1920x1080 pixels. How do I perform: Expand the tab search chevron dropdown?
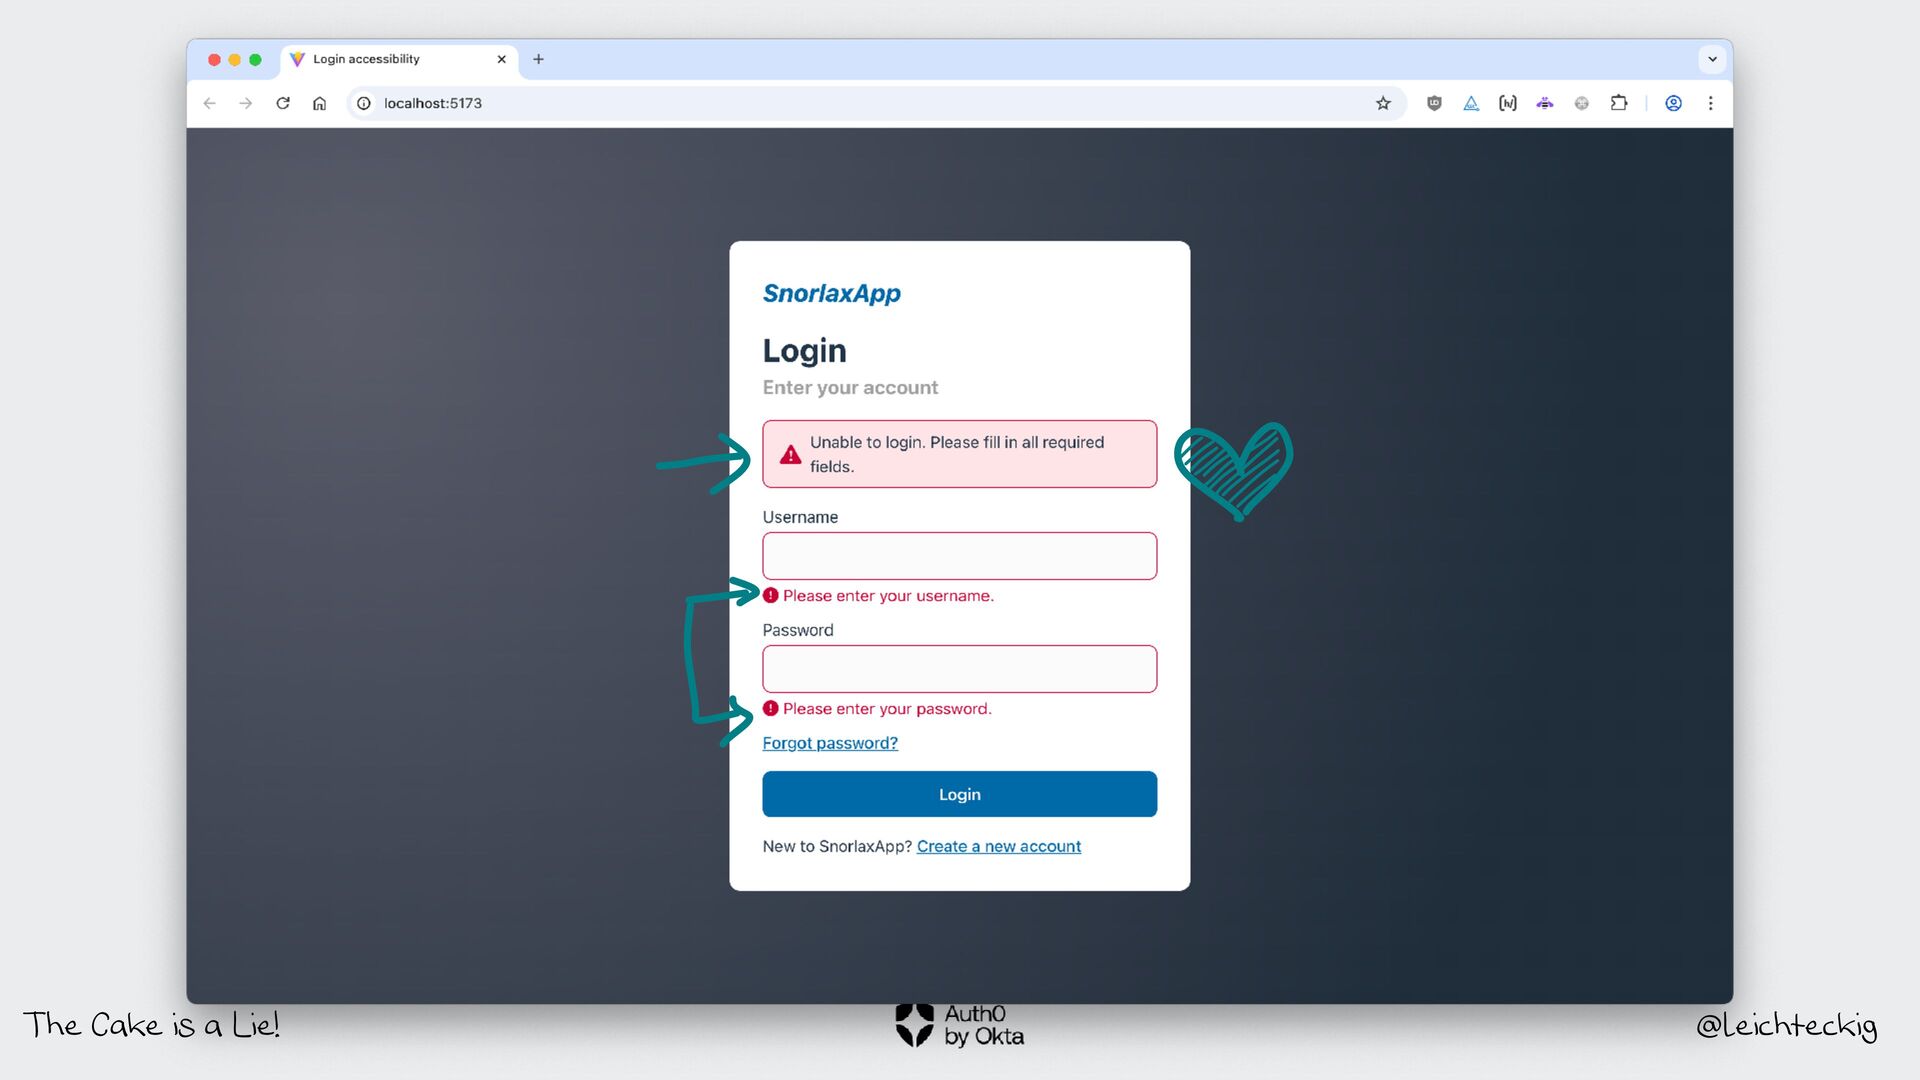coord(1712,59)
